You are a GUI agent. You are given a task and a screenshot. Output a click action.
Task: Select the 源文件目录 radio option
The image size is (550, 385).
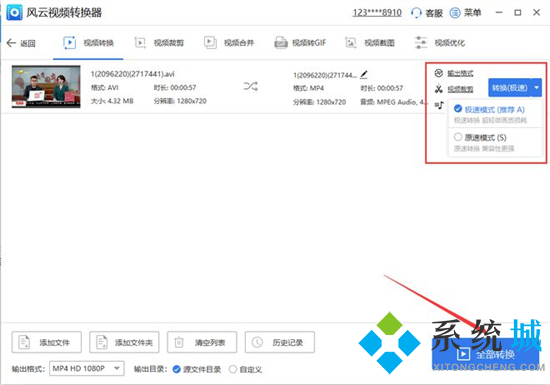pos(197,369)
